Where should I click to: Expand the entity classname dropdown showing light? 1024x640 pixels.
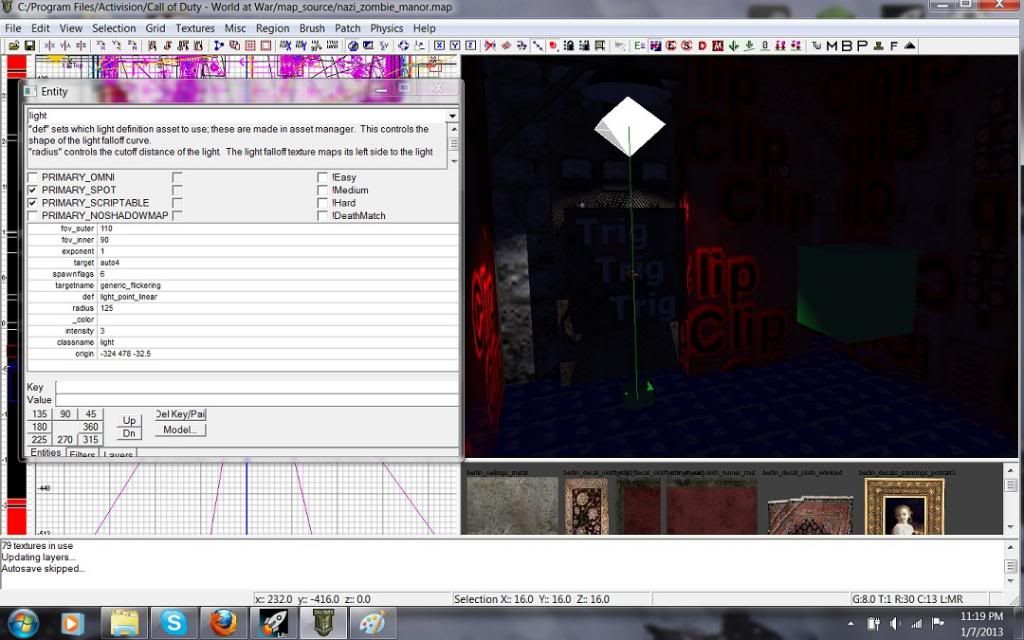click(452, 116)
